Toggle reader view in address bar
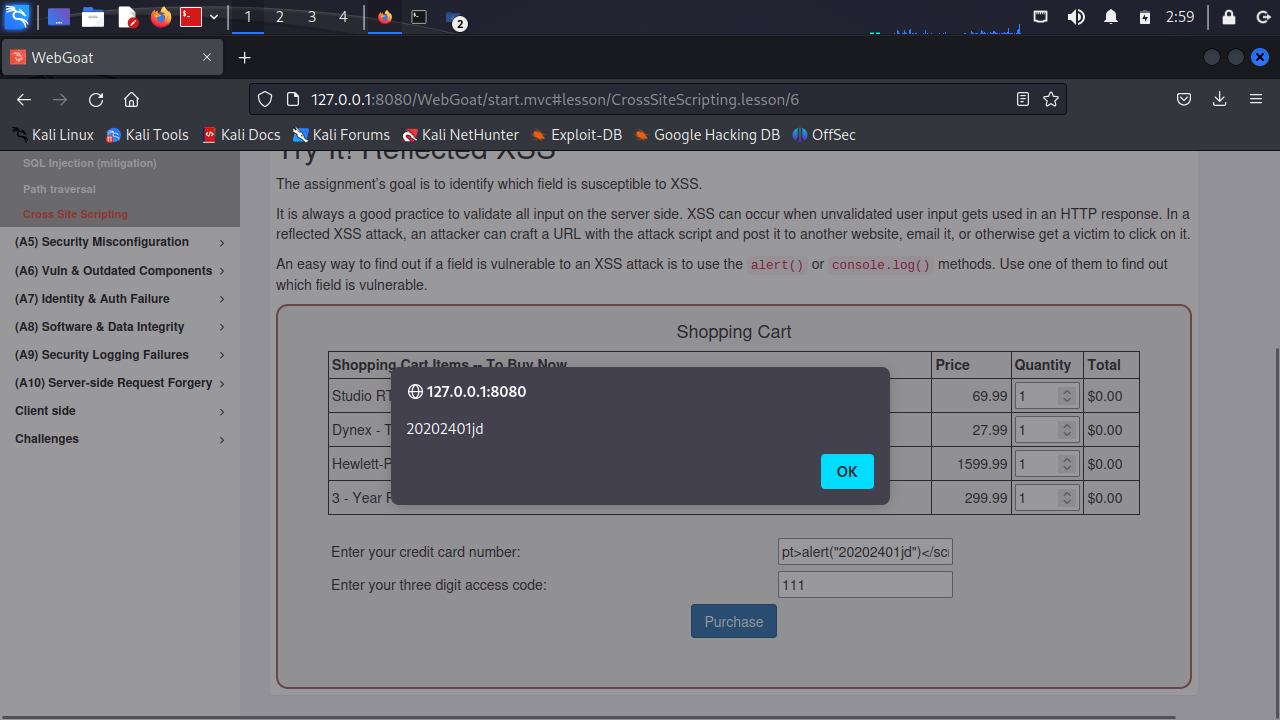1280x720 pixels. pos(1023,99)
